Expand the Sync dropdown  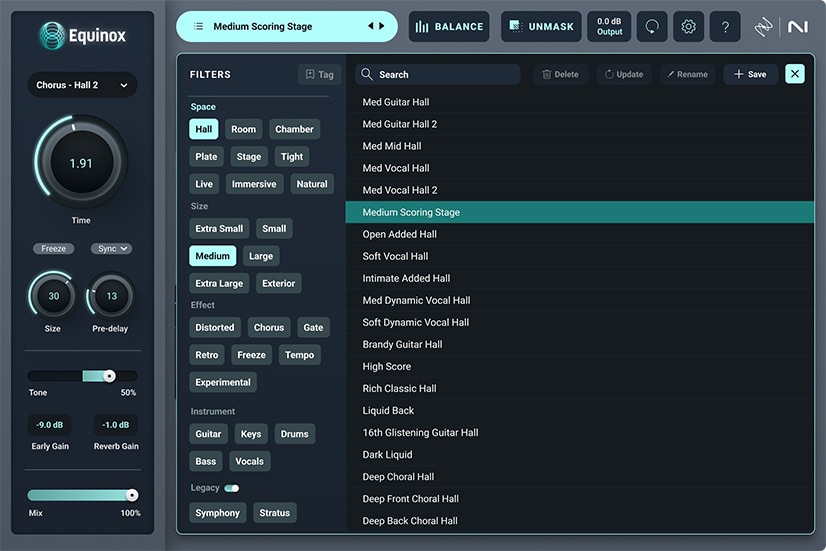(x=111, y=249)
